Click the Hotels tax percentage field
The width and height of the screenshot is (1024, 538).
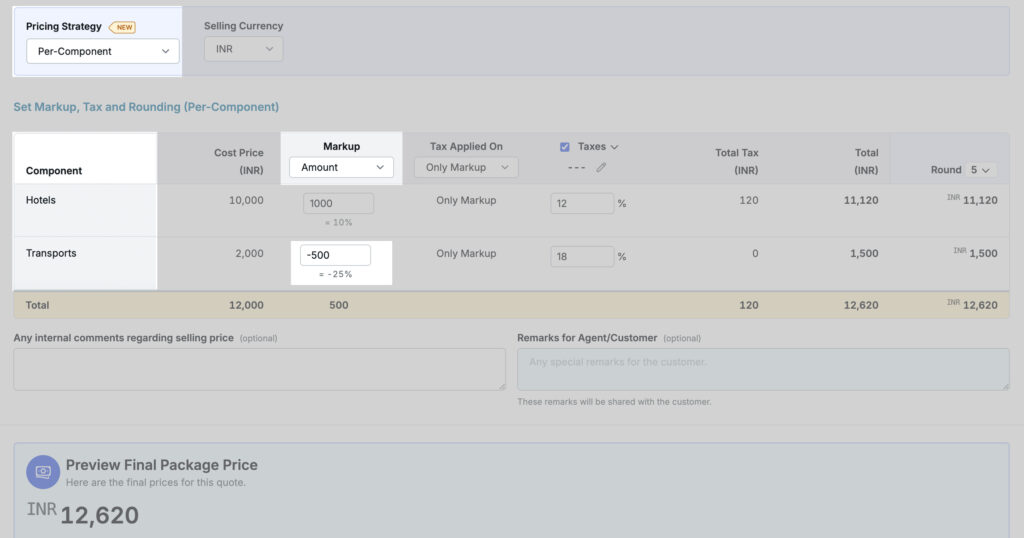click(x=581, y=204)
